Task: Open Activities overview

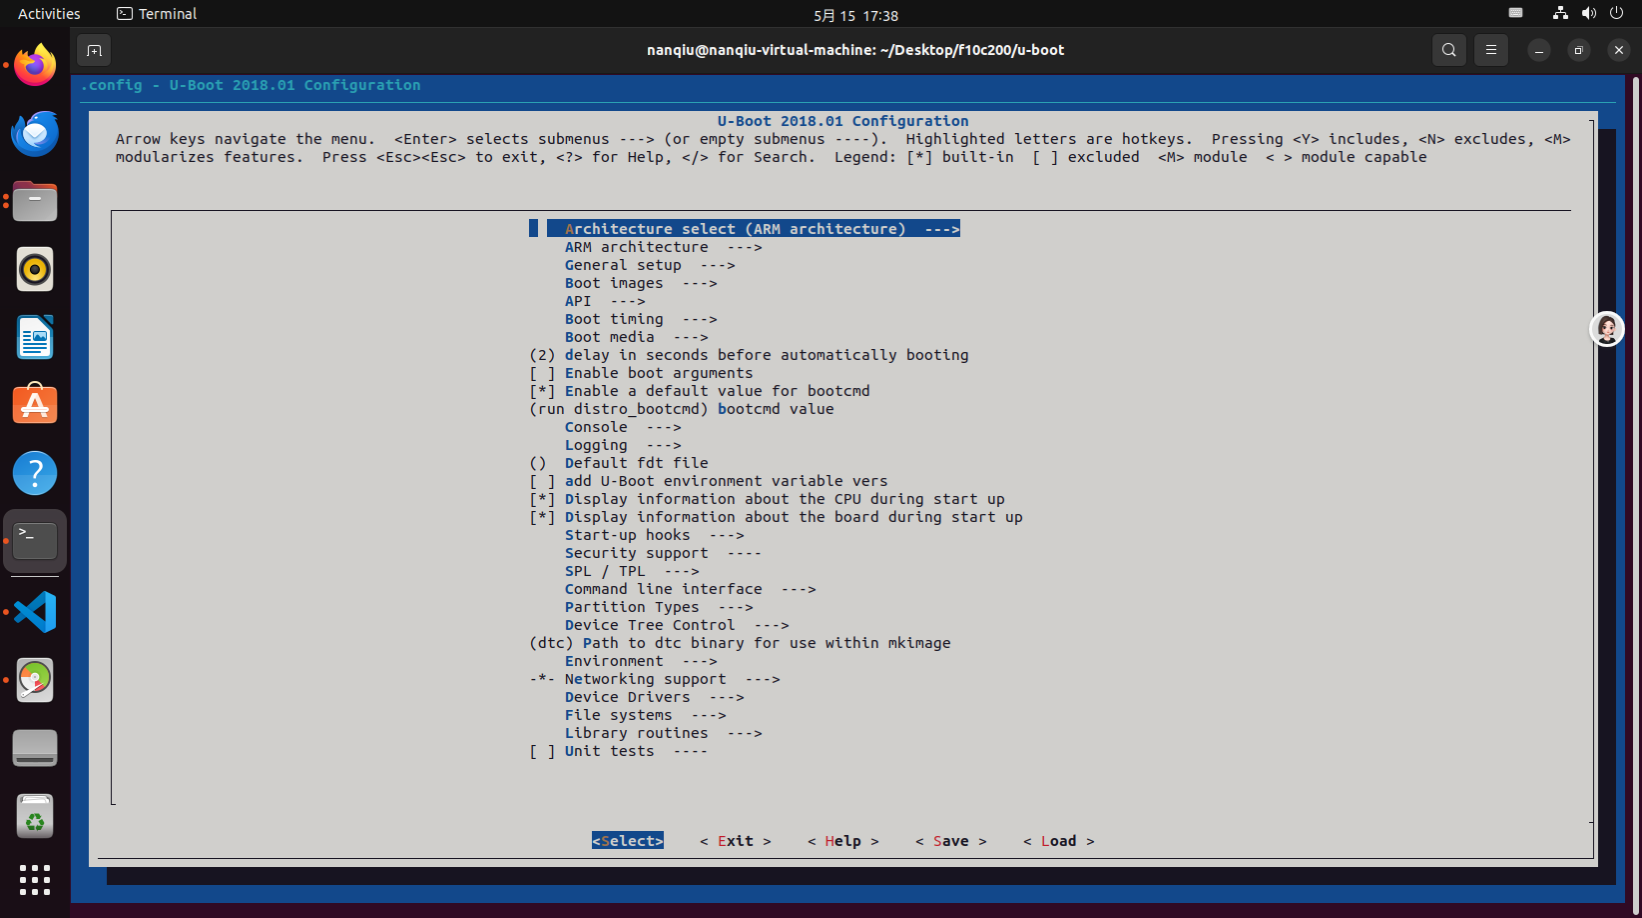Action: point(49,14)
